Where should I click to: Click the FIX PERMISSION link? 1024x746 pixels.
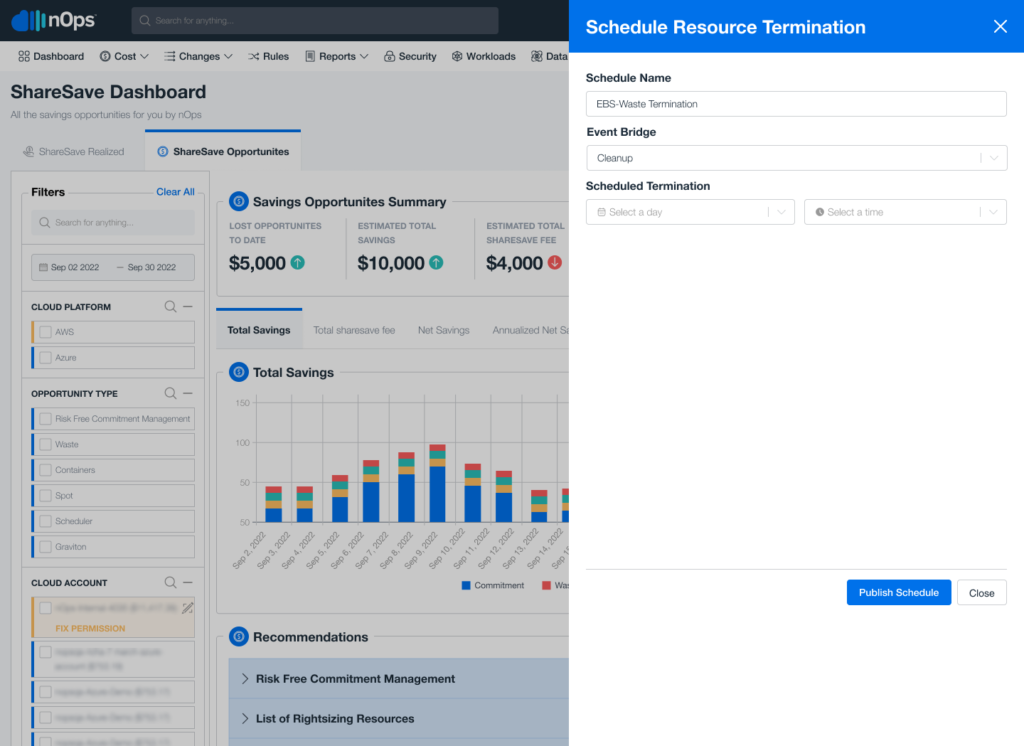point(90,628)
